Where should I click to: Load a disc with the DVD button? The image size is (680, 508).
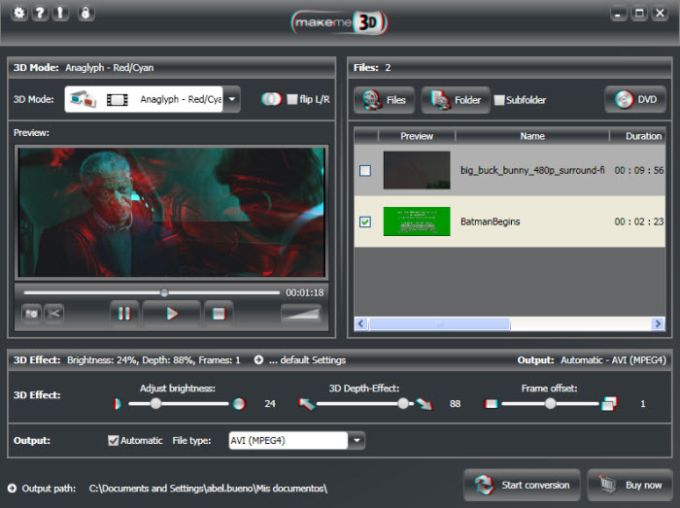(x=635, y=99)
